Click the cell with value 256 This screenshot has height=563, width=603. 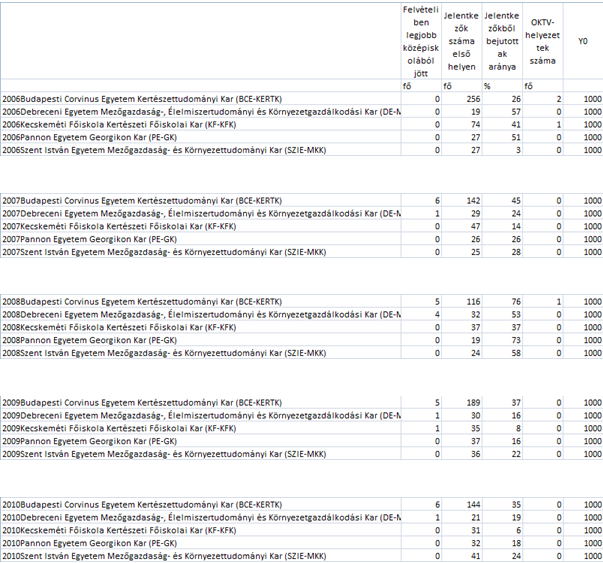pos(461,99)
